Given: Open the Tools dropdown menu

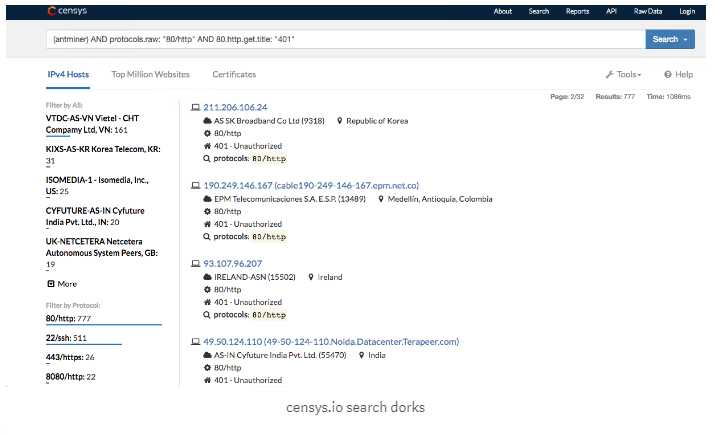Looking at the screenshot, I should (x=624, y=74).
